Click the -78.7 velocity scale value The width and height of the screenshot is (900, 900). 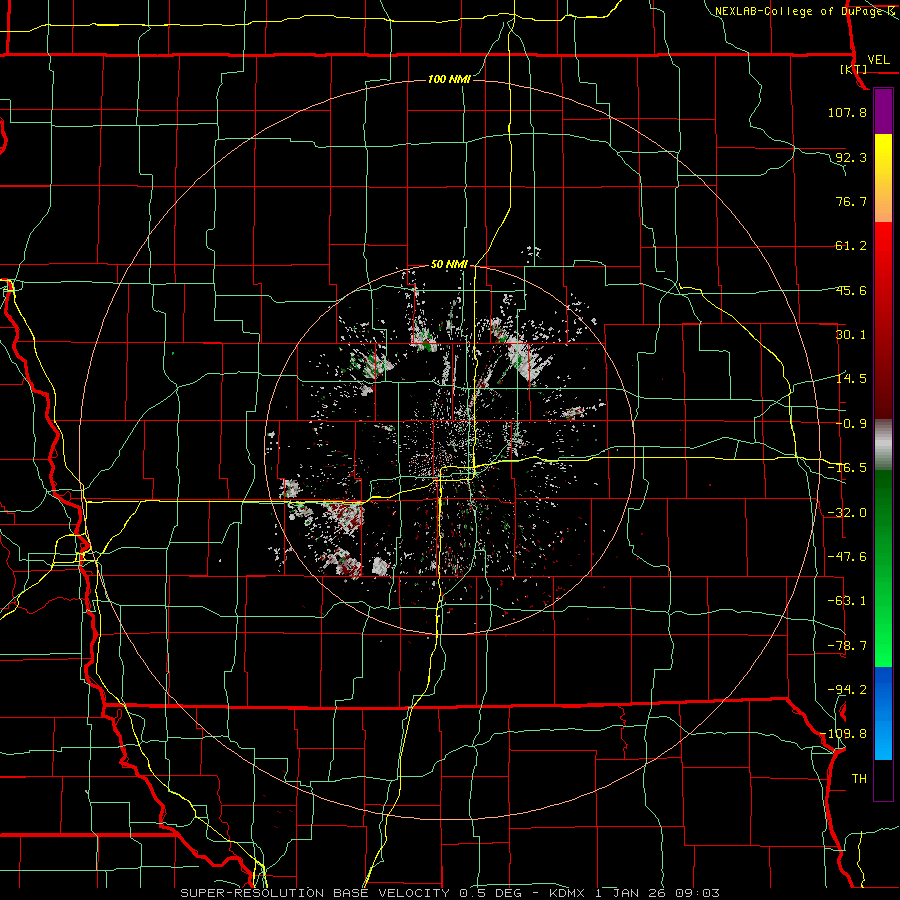coord(847,646)
